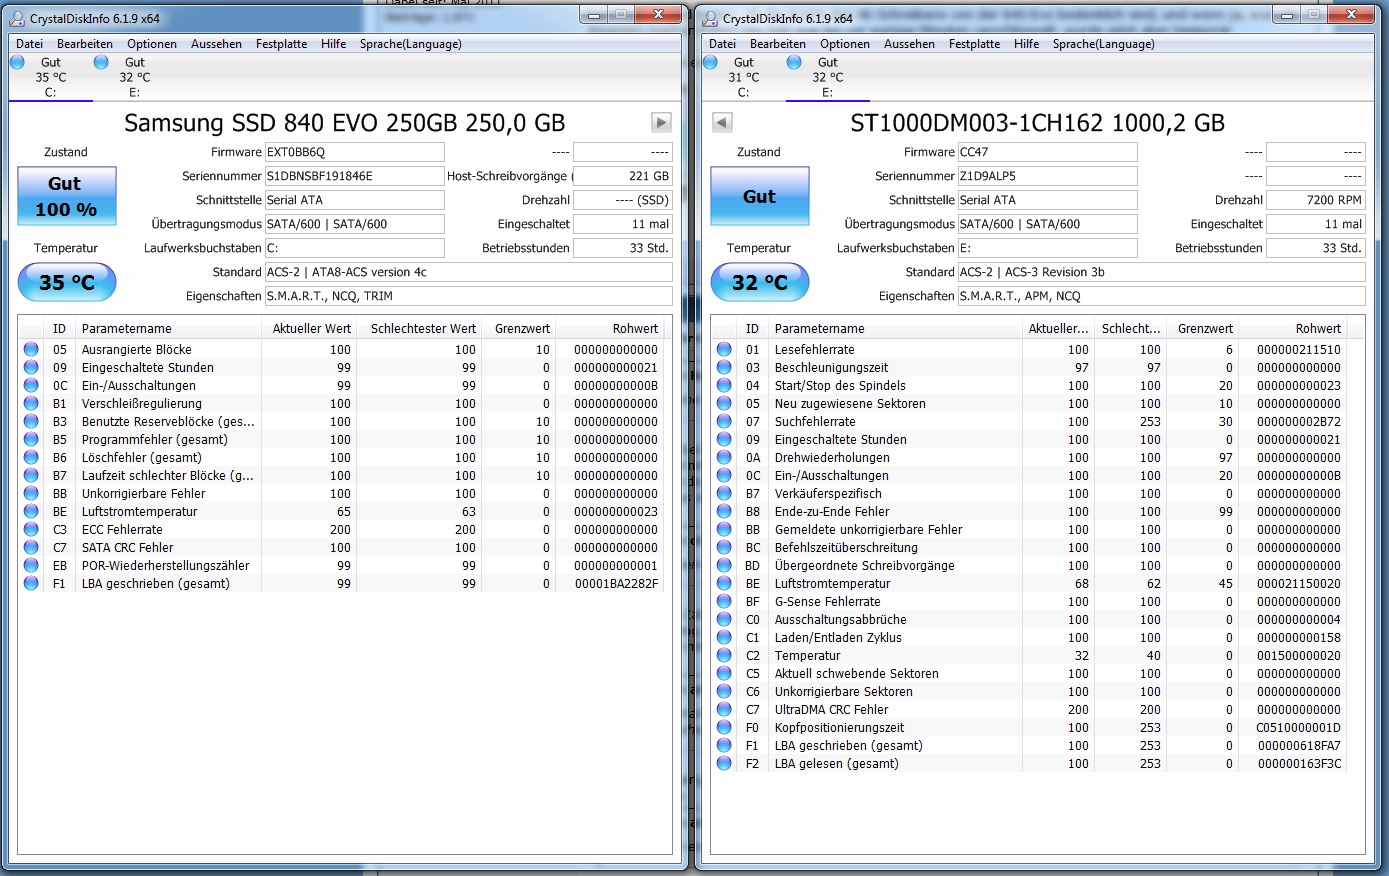The image size is (1389, 876).
Task: Click status orb for BE Luftstromtemperatur row in left window
Action: pos(31,511)
